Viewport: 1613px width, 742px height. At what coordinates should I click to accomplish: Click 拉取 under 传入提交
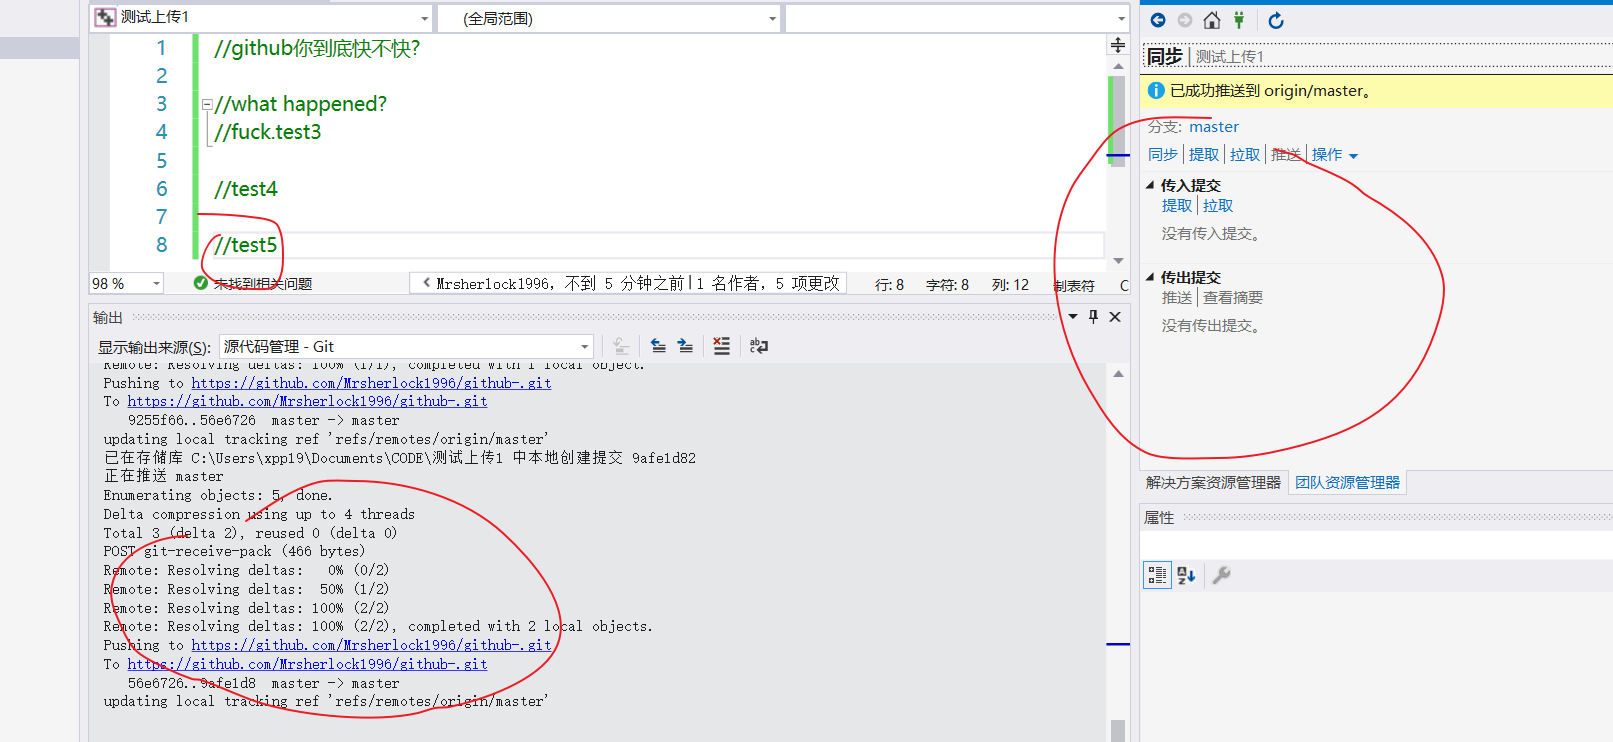click(x=1218, y=206)
